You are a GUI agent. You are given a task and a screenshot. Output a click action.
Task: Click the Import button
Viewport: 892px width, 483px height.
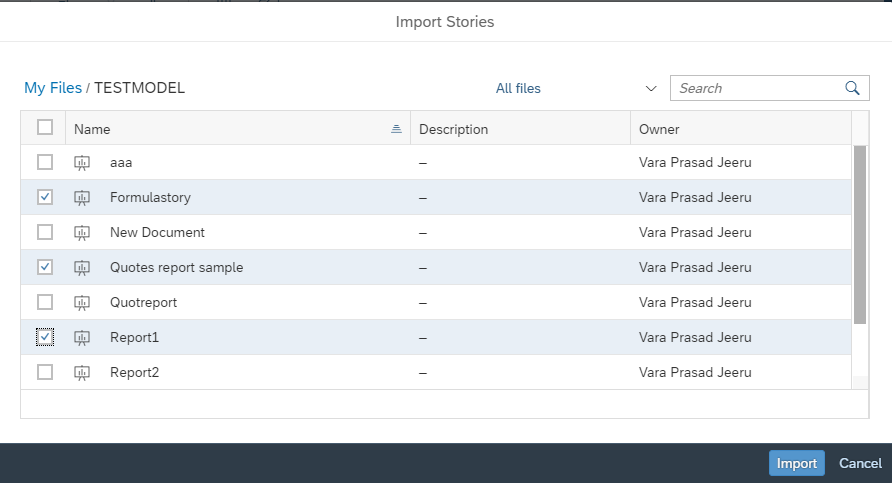pos(797,463)
